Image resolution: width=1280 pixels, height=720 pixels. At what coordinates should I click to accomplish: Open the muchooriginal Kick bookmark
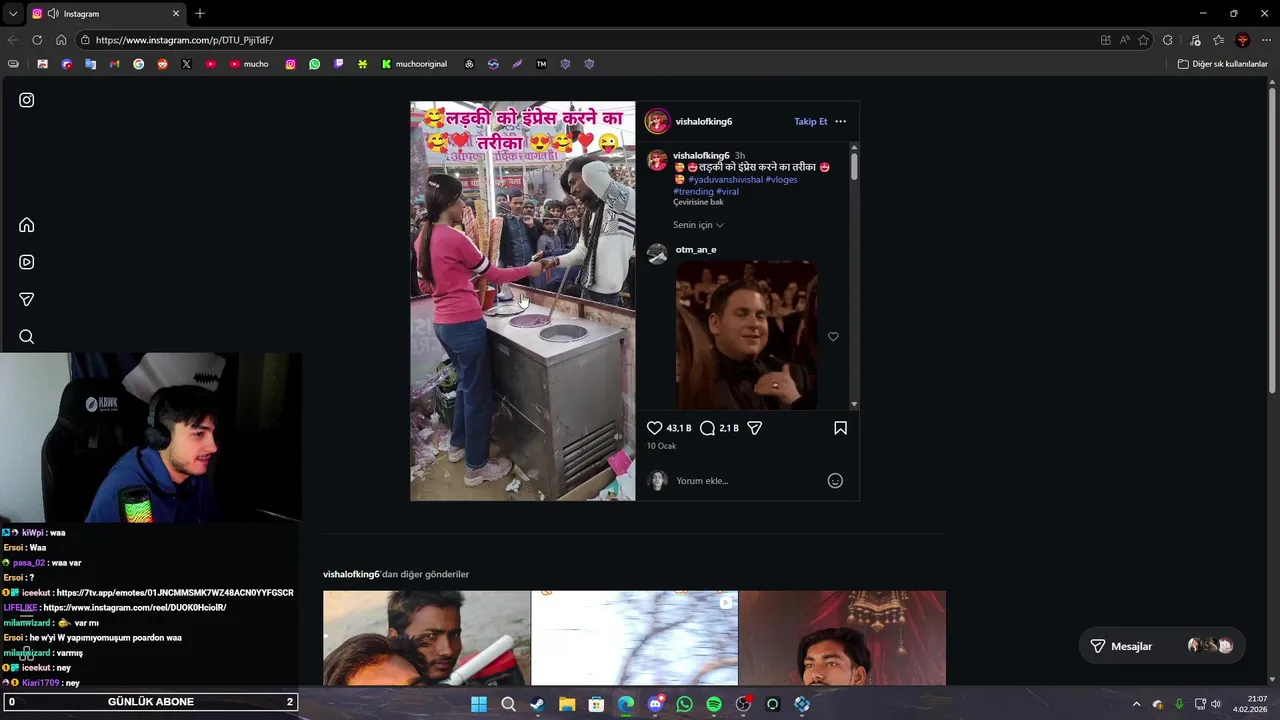click(x=414, y=64)
